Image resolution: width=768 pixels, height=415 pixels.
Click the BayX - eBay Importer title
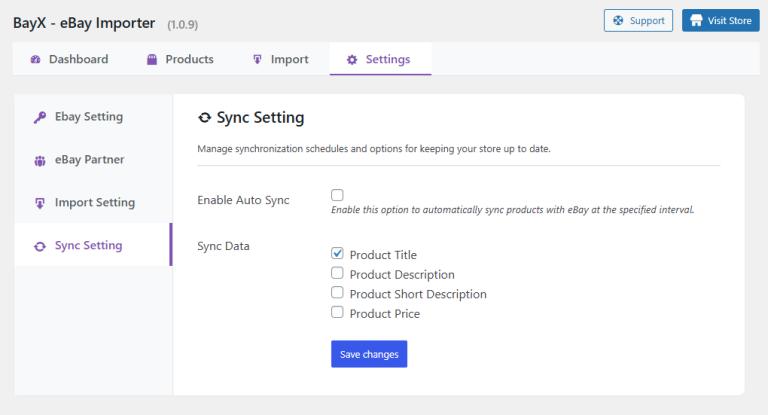[84, 23]
